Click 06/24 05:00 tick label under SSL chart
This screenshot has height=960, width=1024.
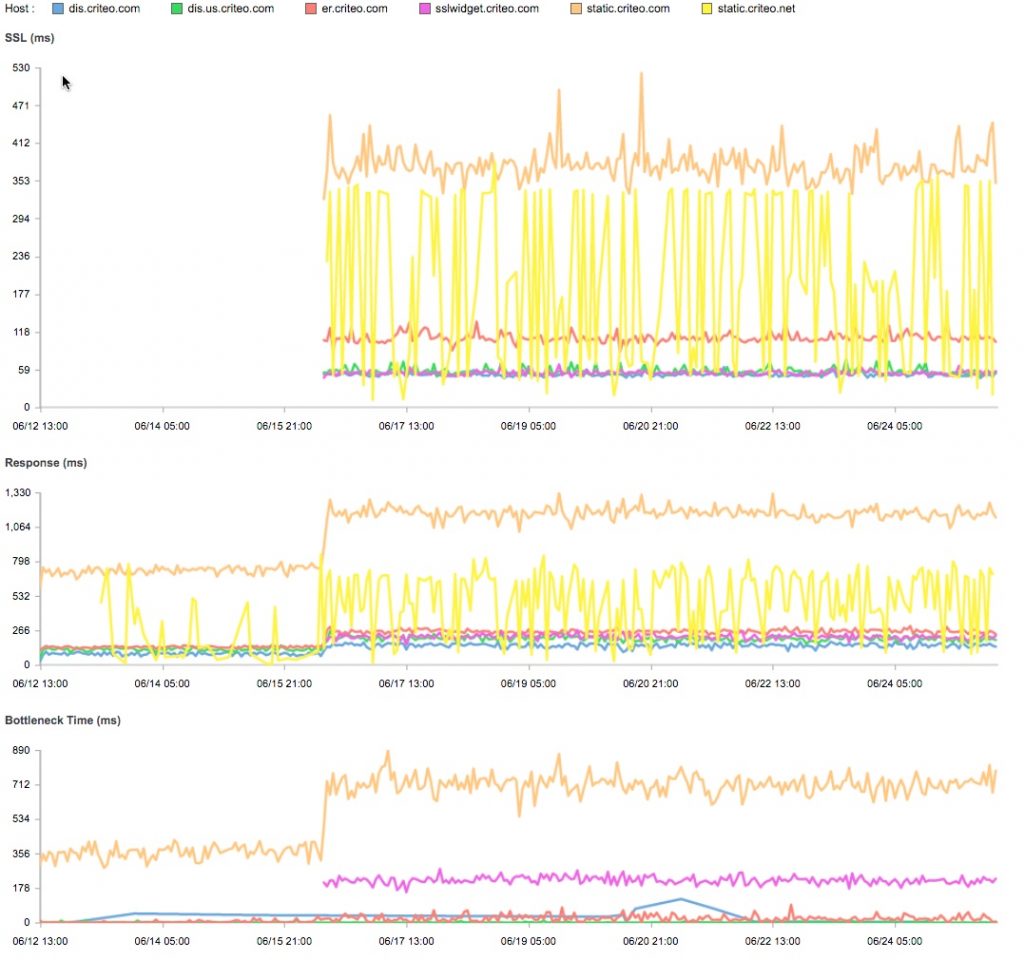[x=895, y=426]
